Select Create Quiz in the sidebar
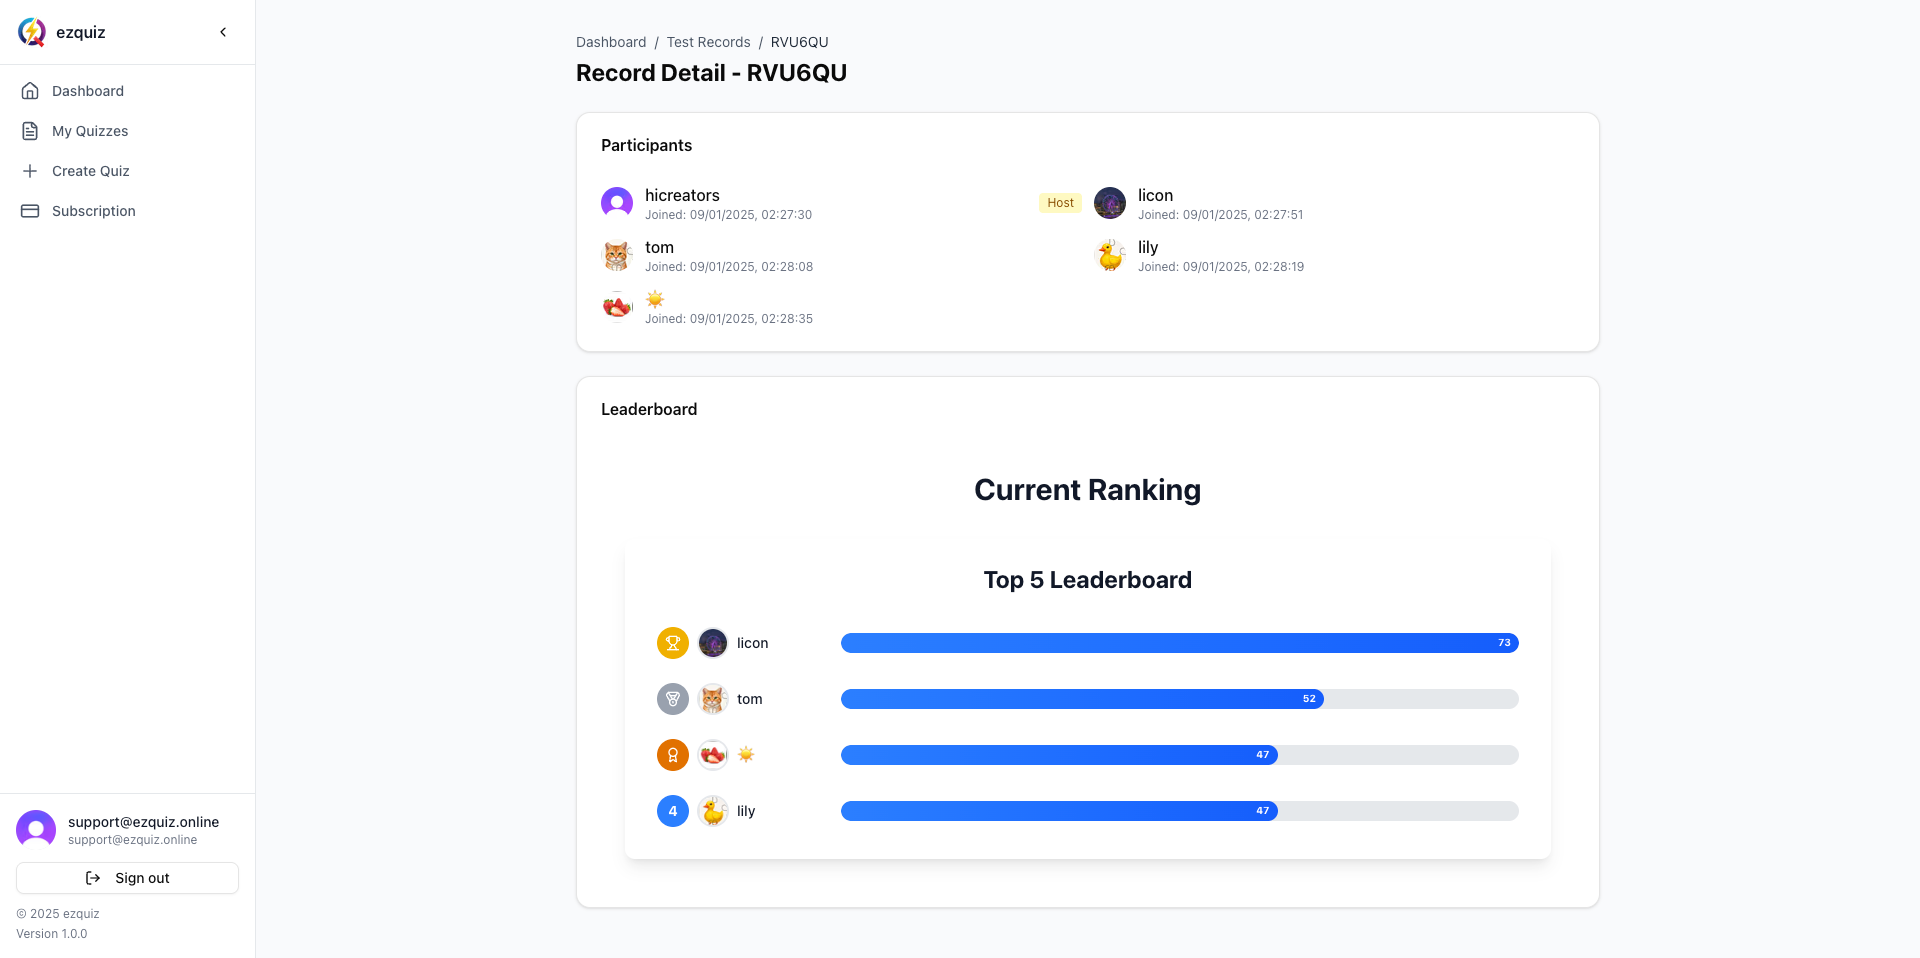This screenshot has width=1920, height=958. [x=127, y=171]
